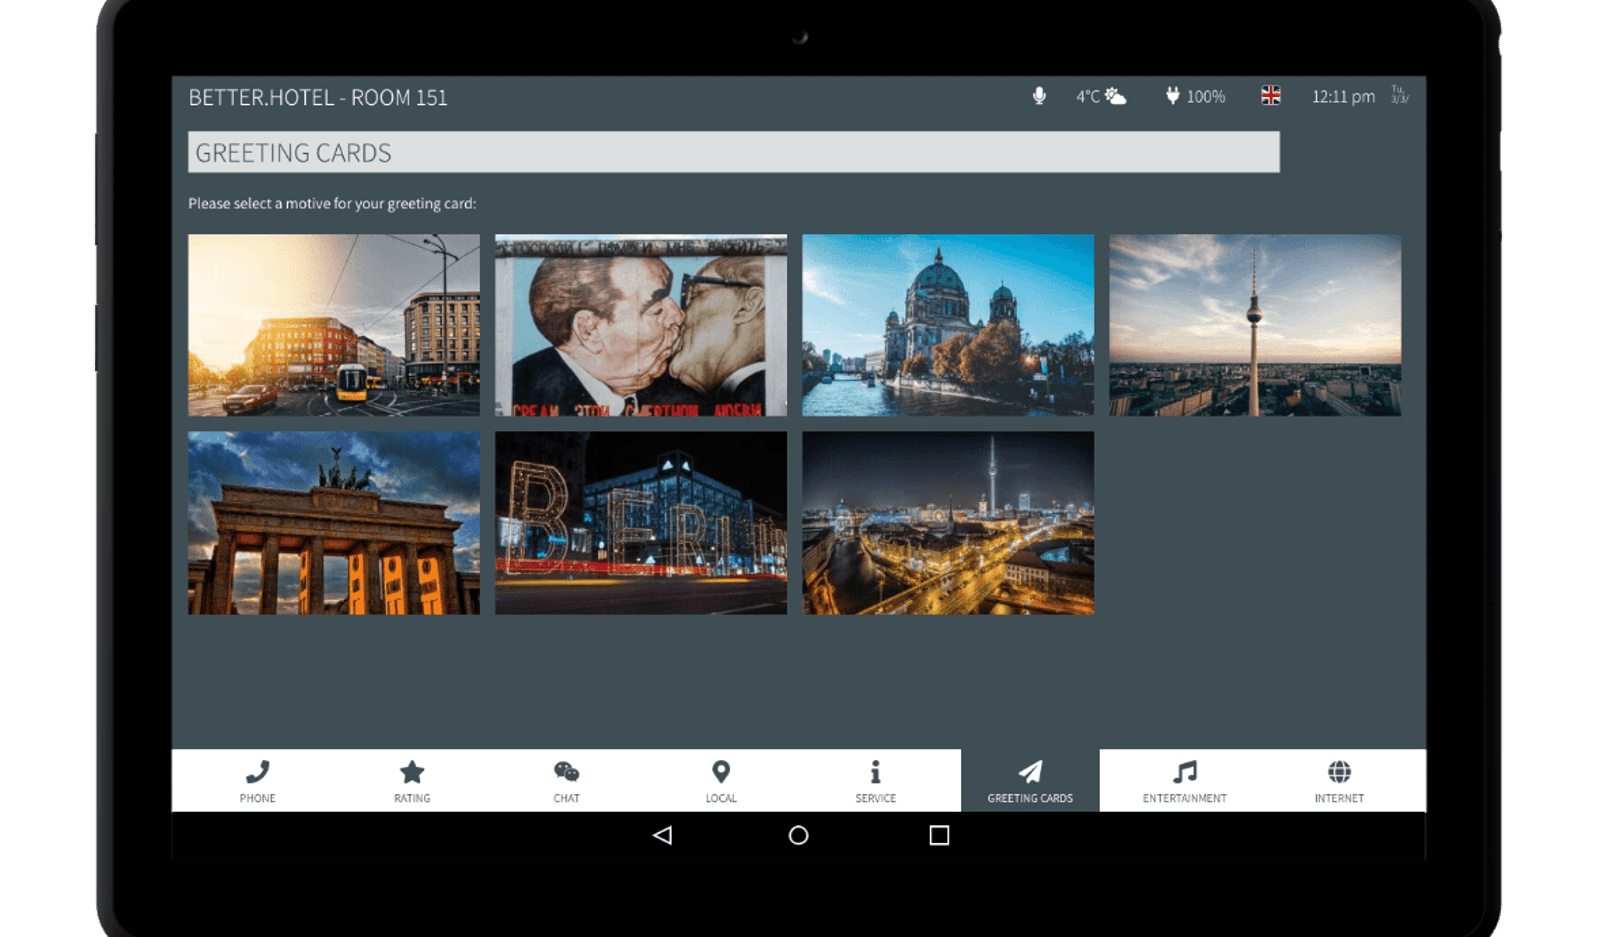Select the illuminated BERLIN letters motif
Screen dimensions: 1600x937
pyautogui.click(x=641, y=523)
